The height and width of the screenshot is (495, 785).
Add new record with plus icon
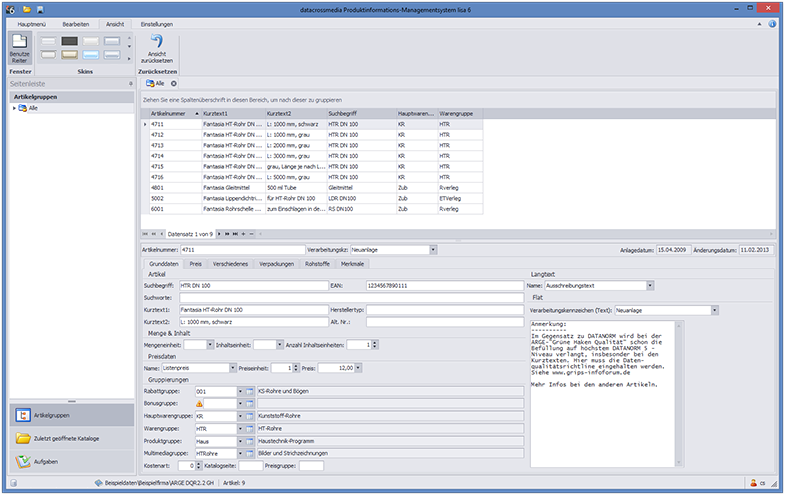(x=243, y=234)
